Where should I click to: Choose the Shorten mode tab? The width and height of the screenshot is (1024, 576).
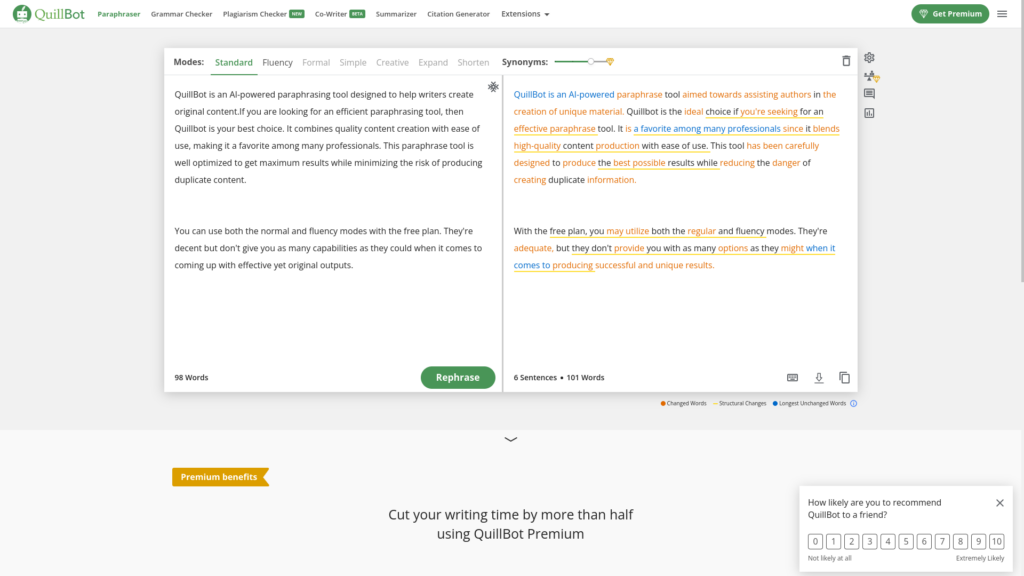pyautogui.click(x=473, y=63)
